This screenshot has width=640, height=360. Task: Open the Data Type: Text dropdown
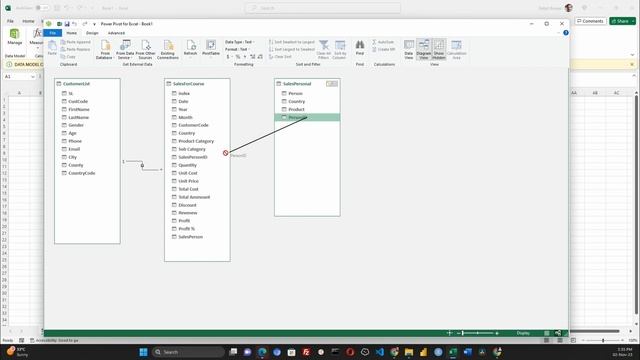[240, 42]
